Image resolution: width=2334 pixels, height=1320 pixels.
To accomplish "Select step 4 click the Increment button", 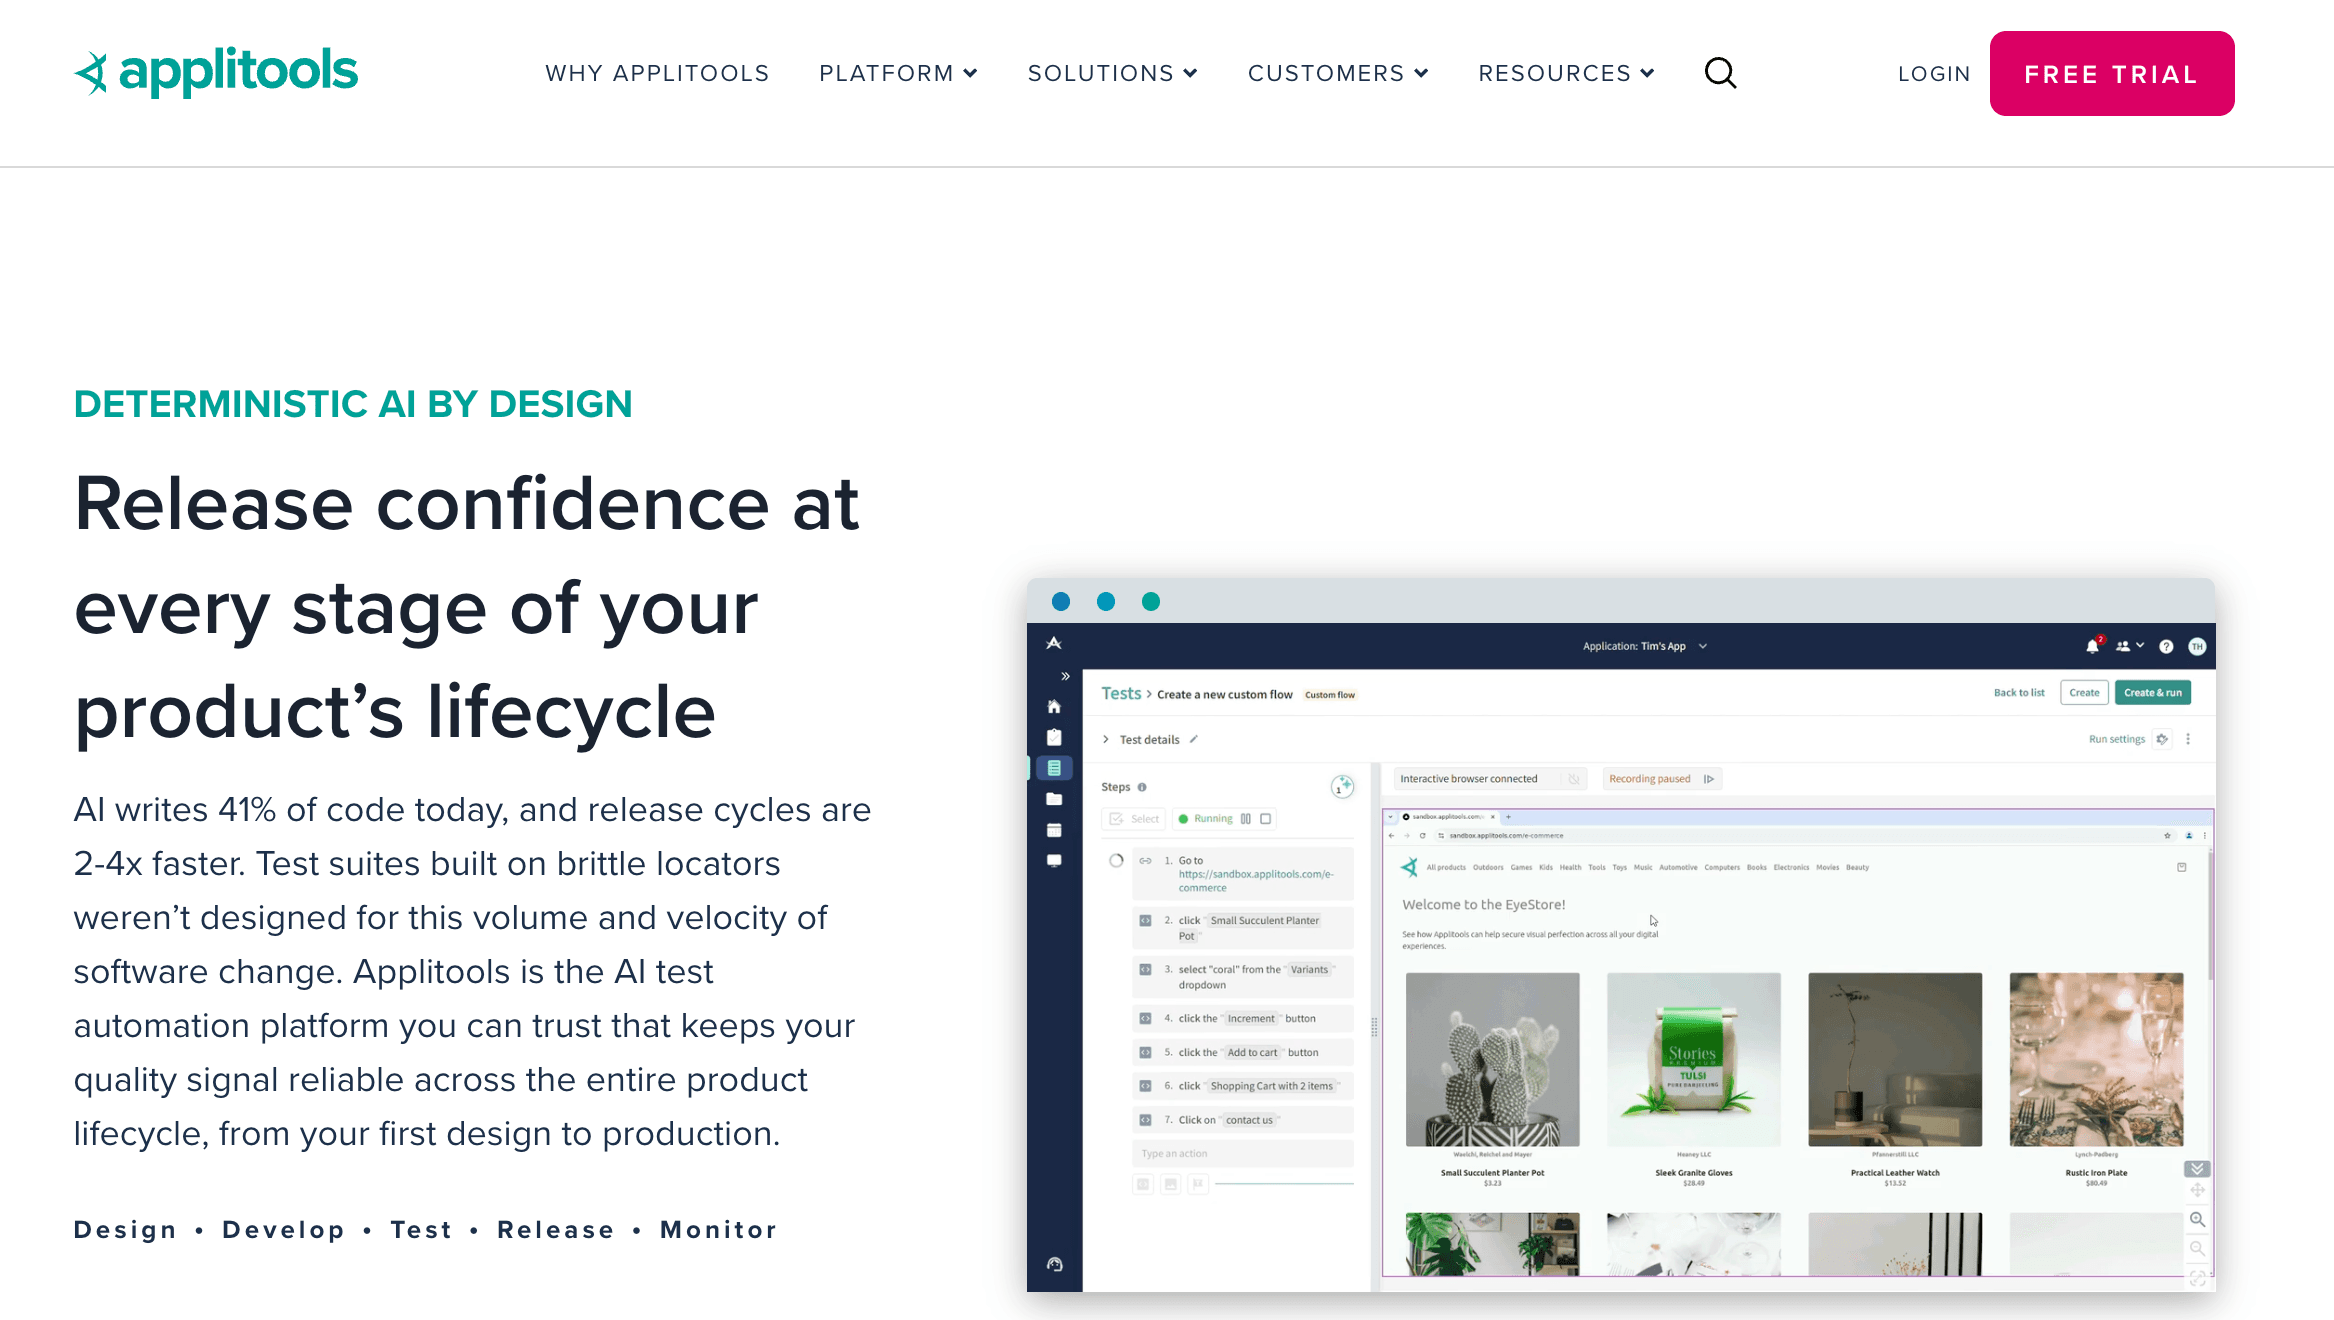I will pyautogui.click(x=1243, y=1019).
